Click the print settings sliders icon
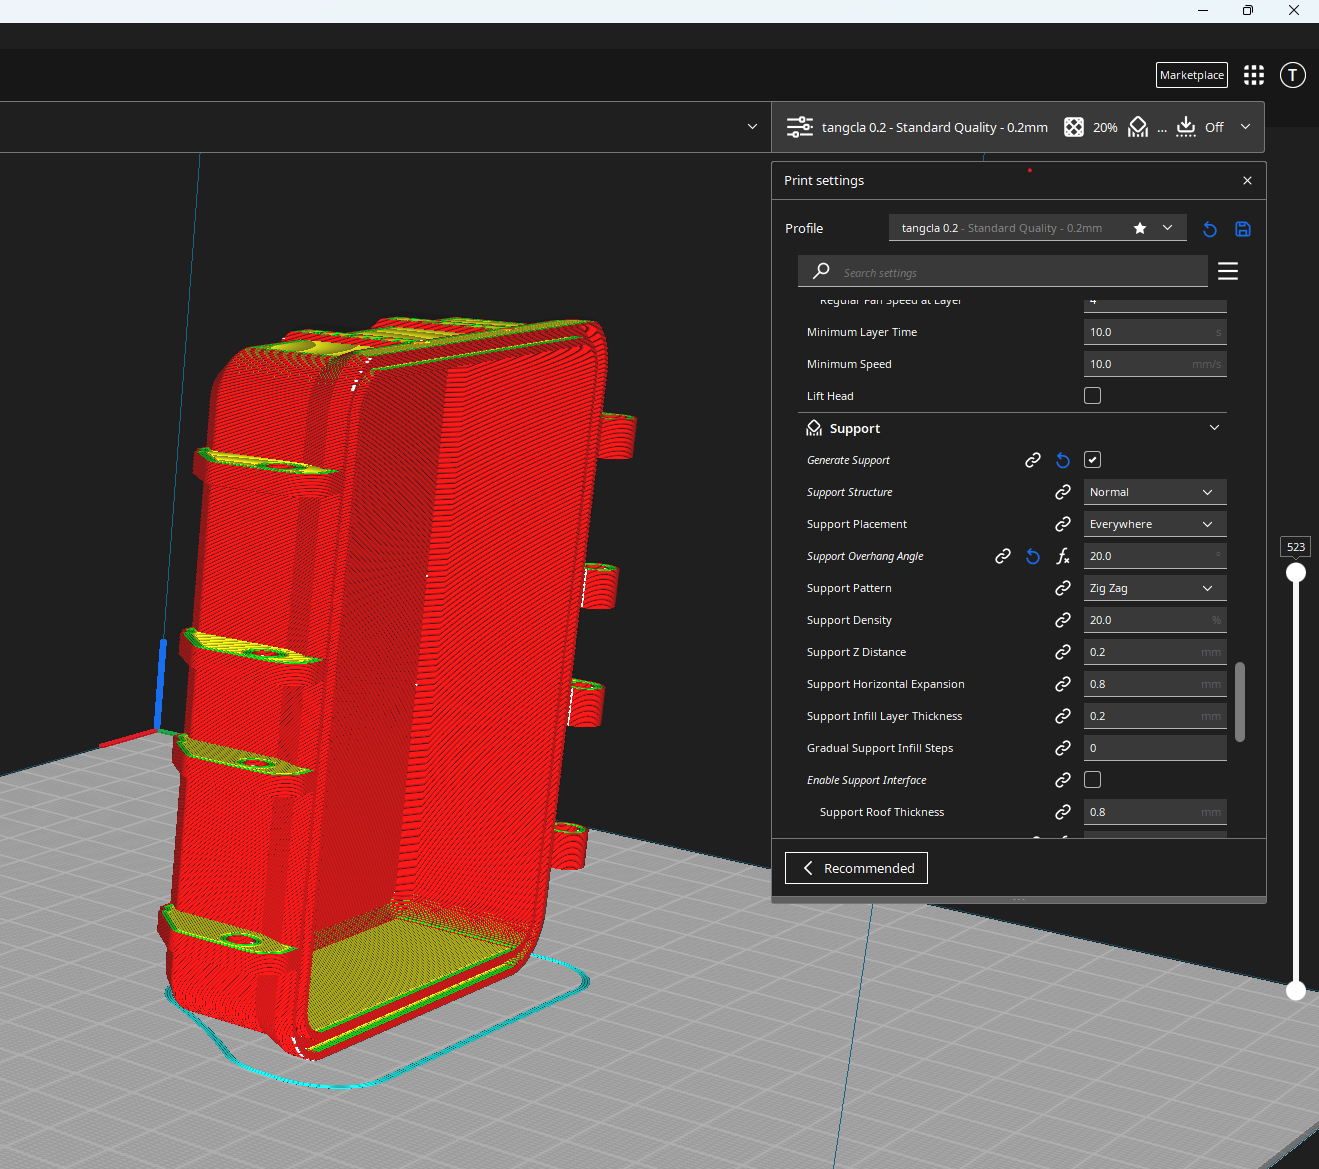 coord(800,127)
